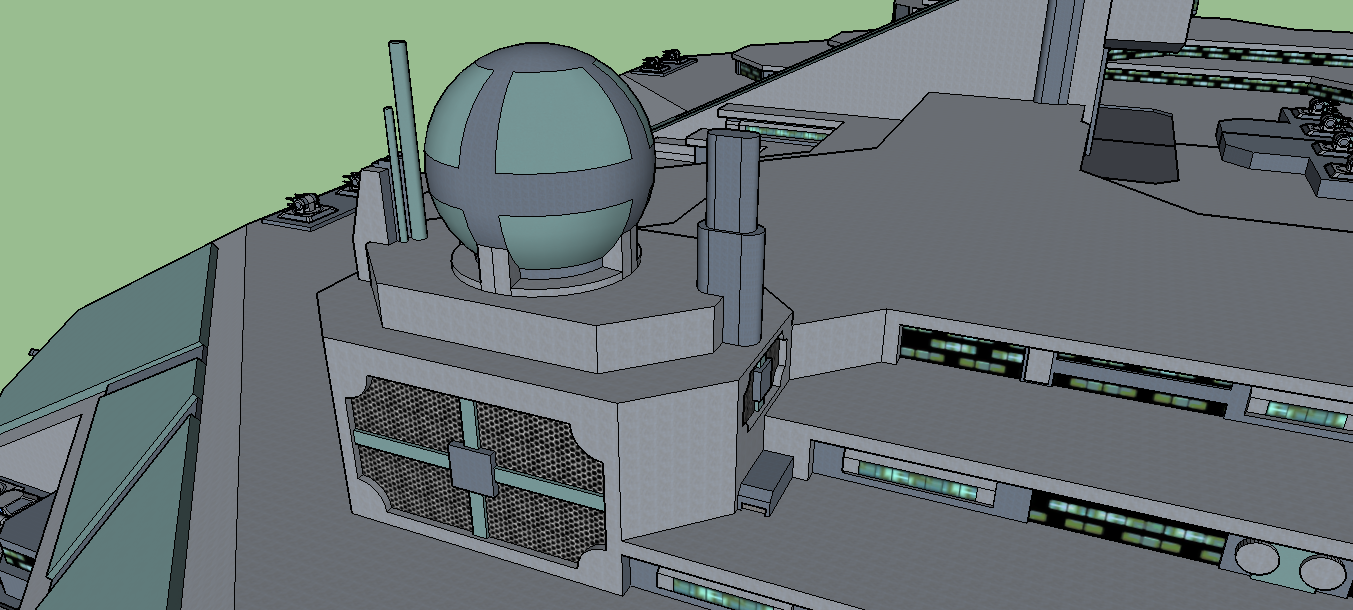Select the rightmost circular hatch at bottom right
This screenshot has height=610, width=1353.
[1322, 571]
